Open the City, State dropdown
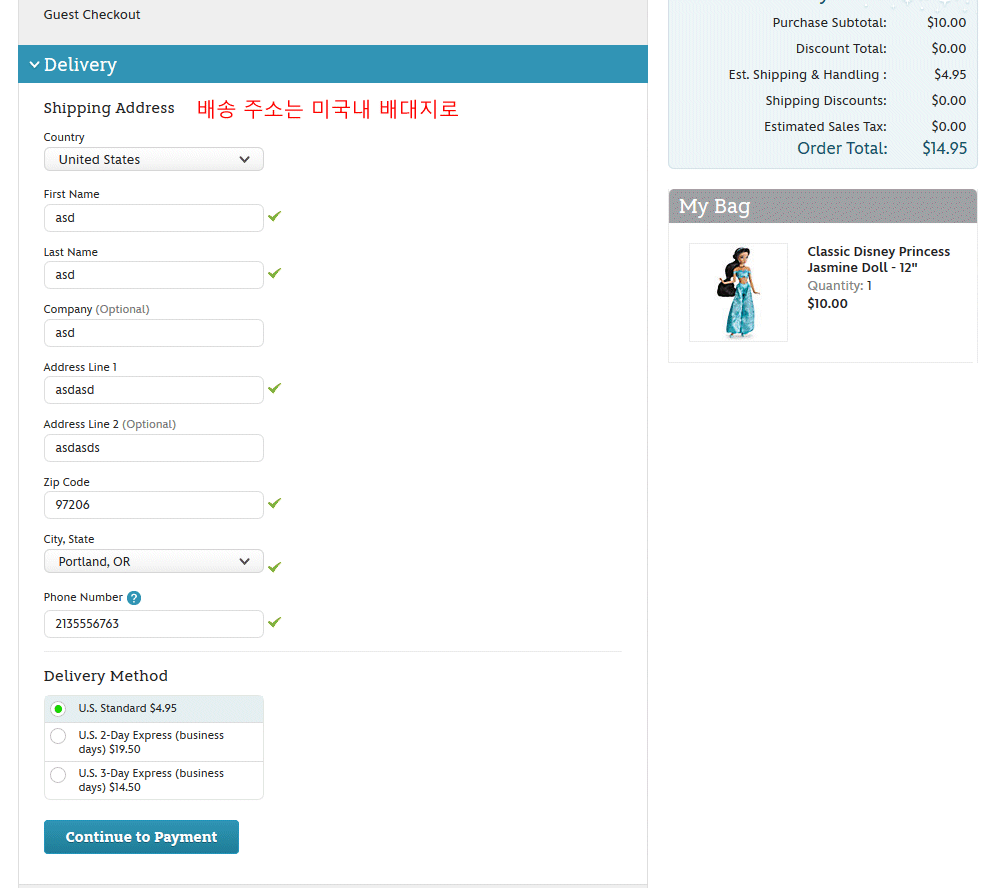This screenshot has height=888, width=1006. [x=153, y=562]
